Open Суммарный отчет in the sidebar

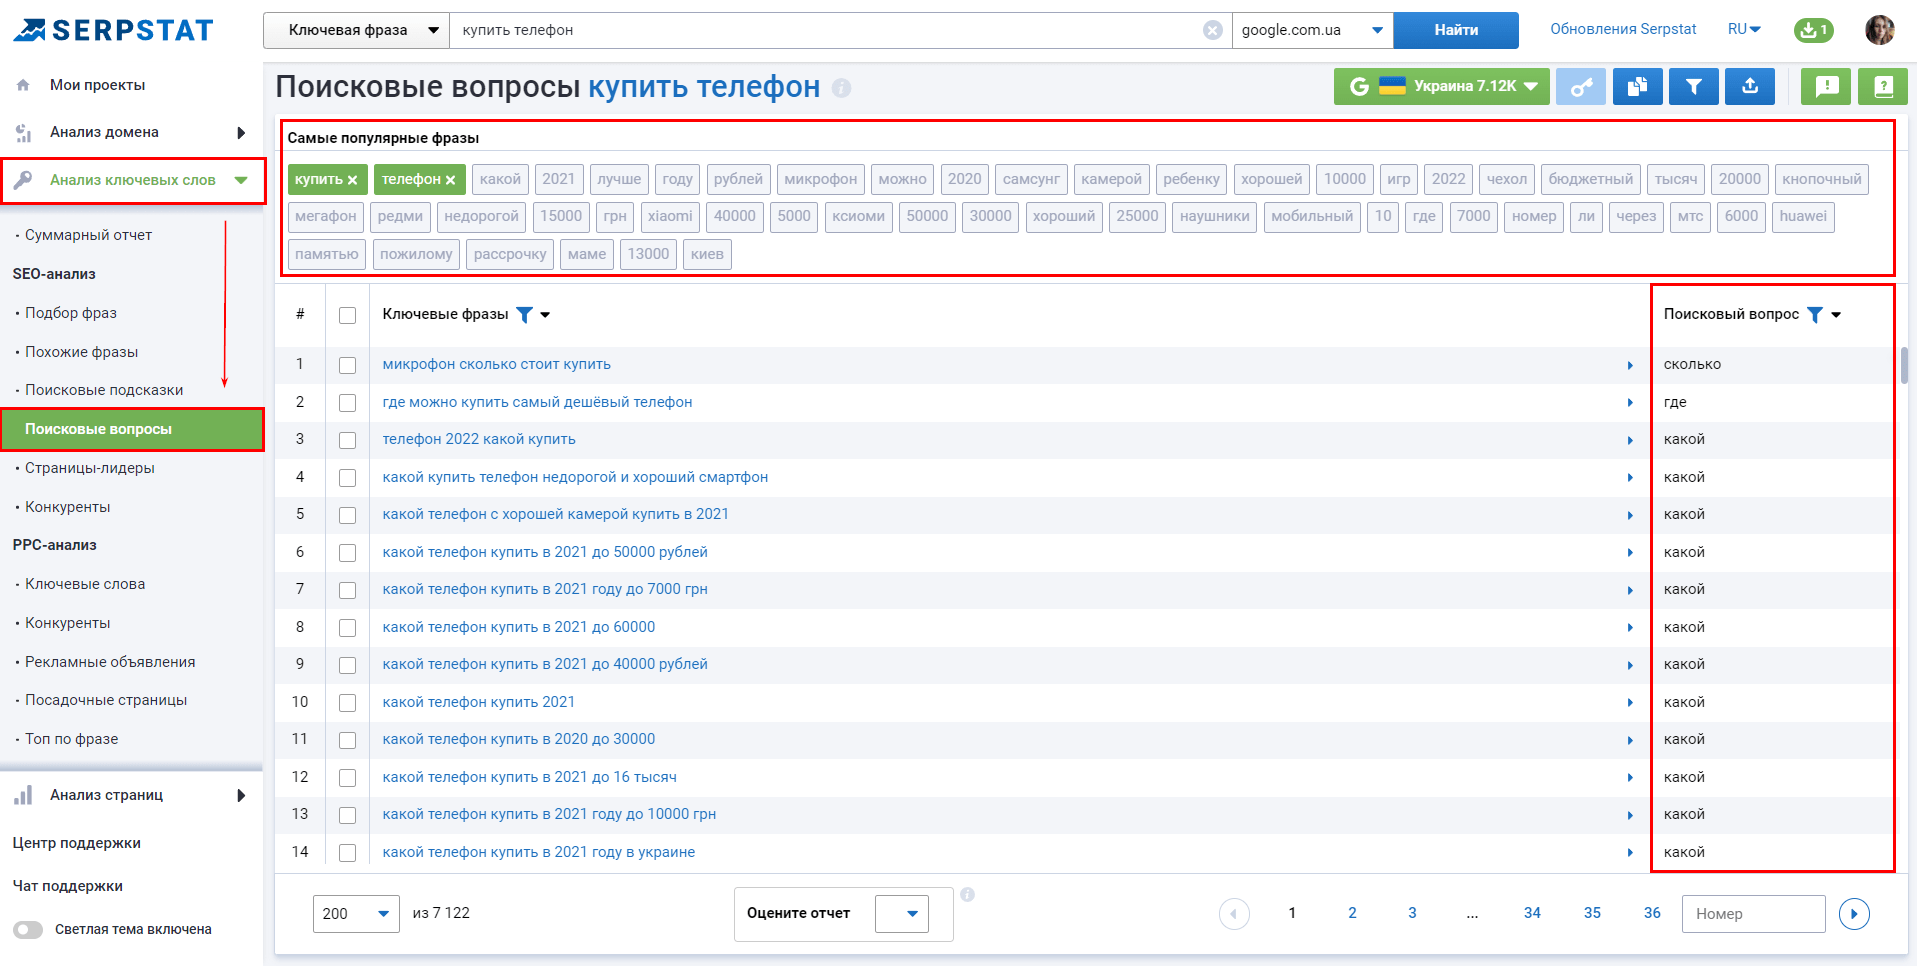(88, 235)
